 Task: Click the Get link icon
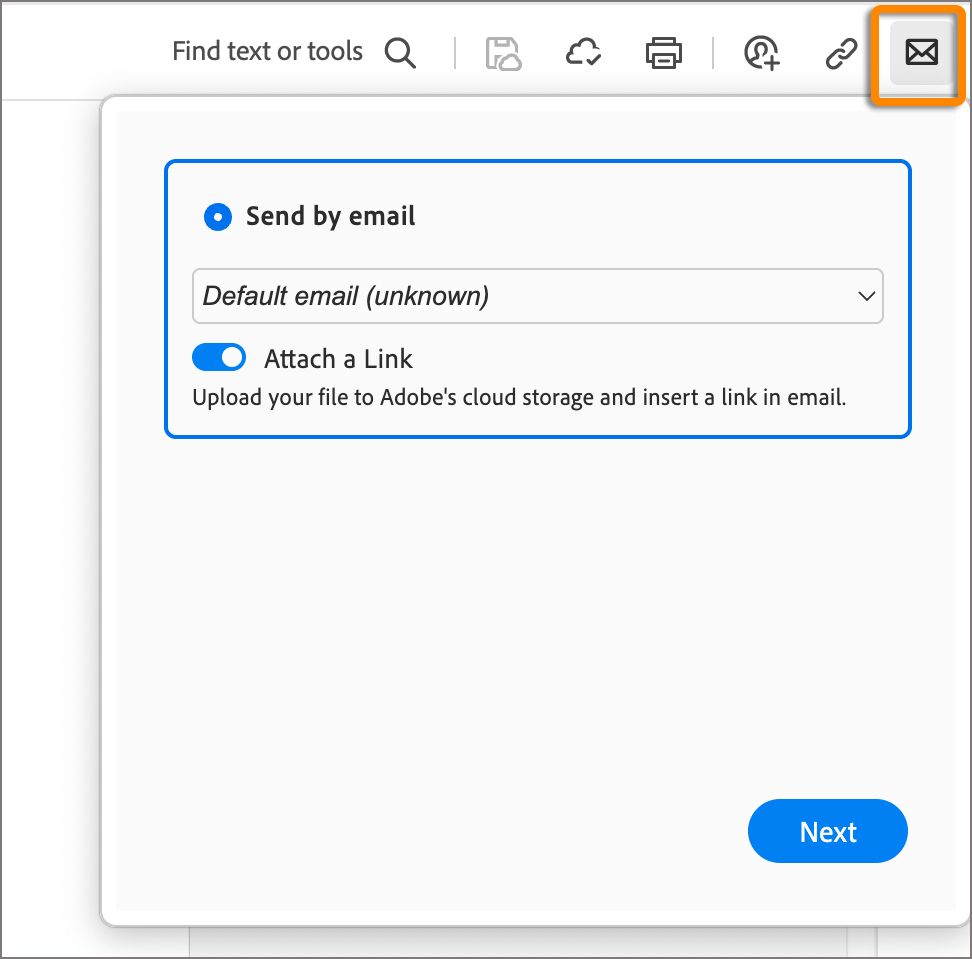click(840, 52)
